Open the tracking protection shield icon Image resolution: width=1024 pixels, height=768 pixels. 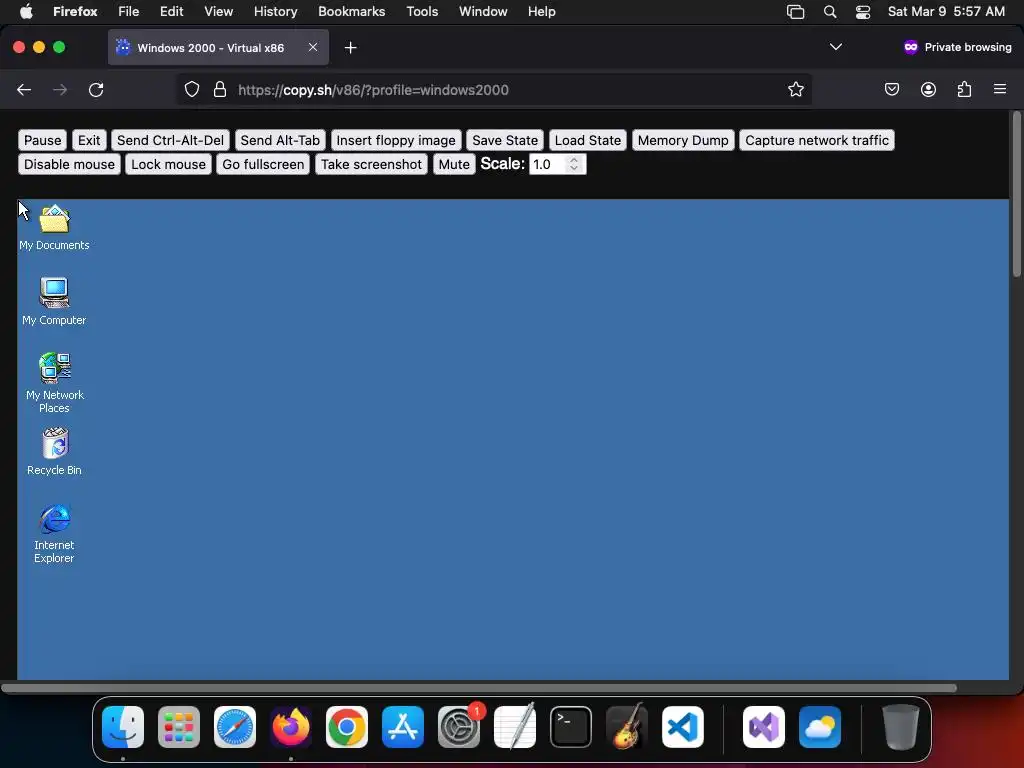(191, 89)
